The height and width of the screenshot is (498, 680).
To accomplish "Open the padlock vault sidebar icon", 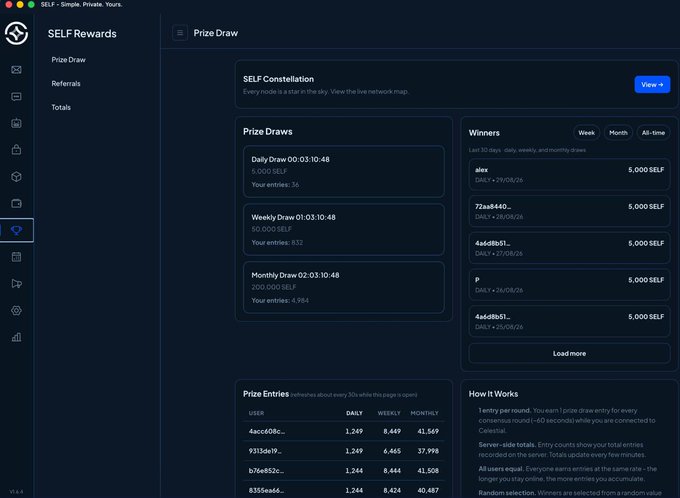I will (x=16, y=150).
